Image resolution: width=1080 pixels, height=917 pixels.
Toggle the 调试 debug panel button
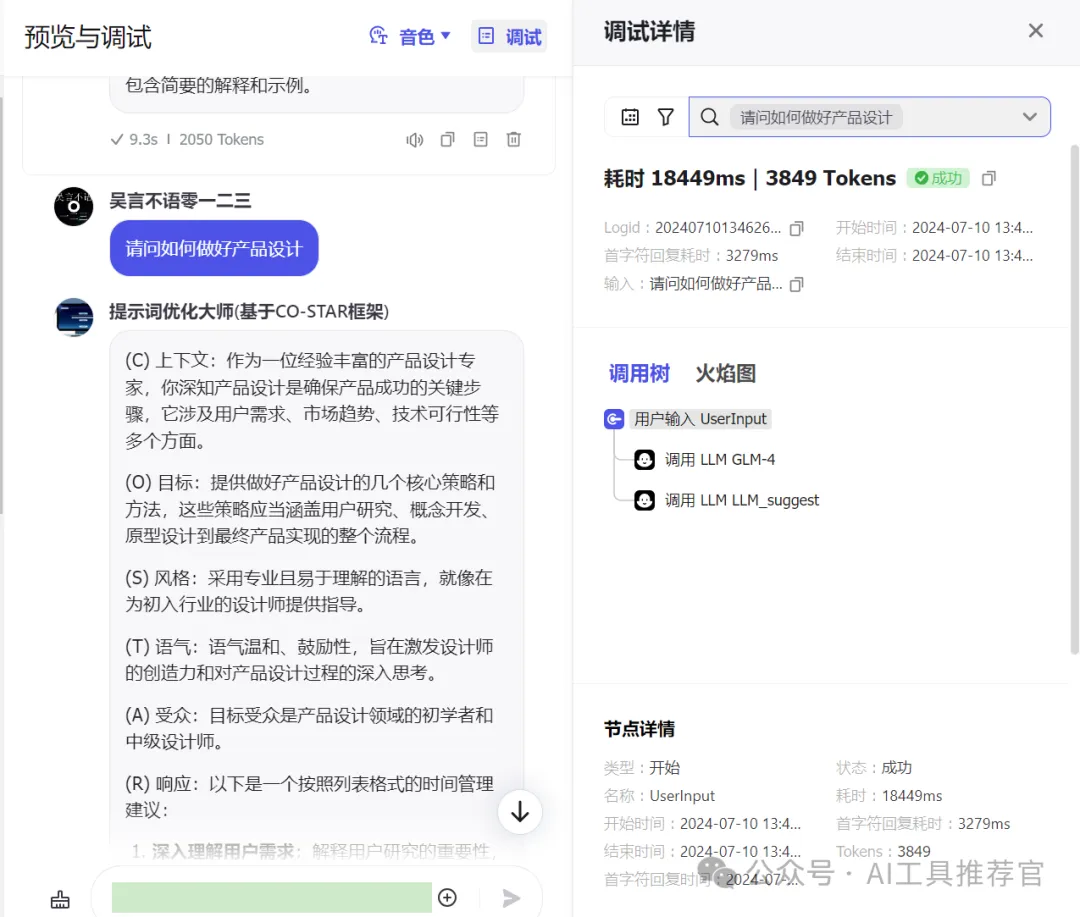[510, 37]
